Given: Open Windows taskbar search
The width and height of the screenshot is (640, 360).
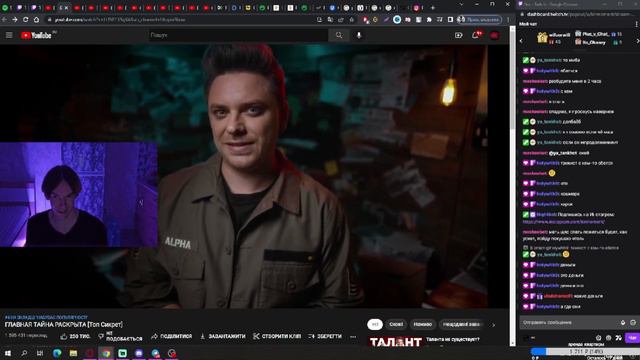Looking at the screenshot, I should pyautogui.click(x=24, y=353).
